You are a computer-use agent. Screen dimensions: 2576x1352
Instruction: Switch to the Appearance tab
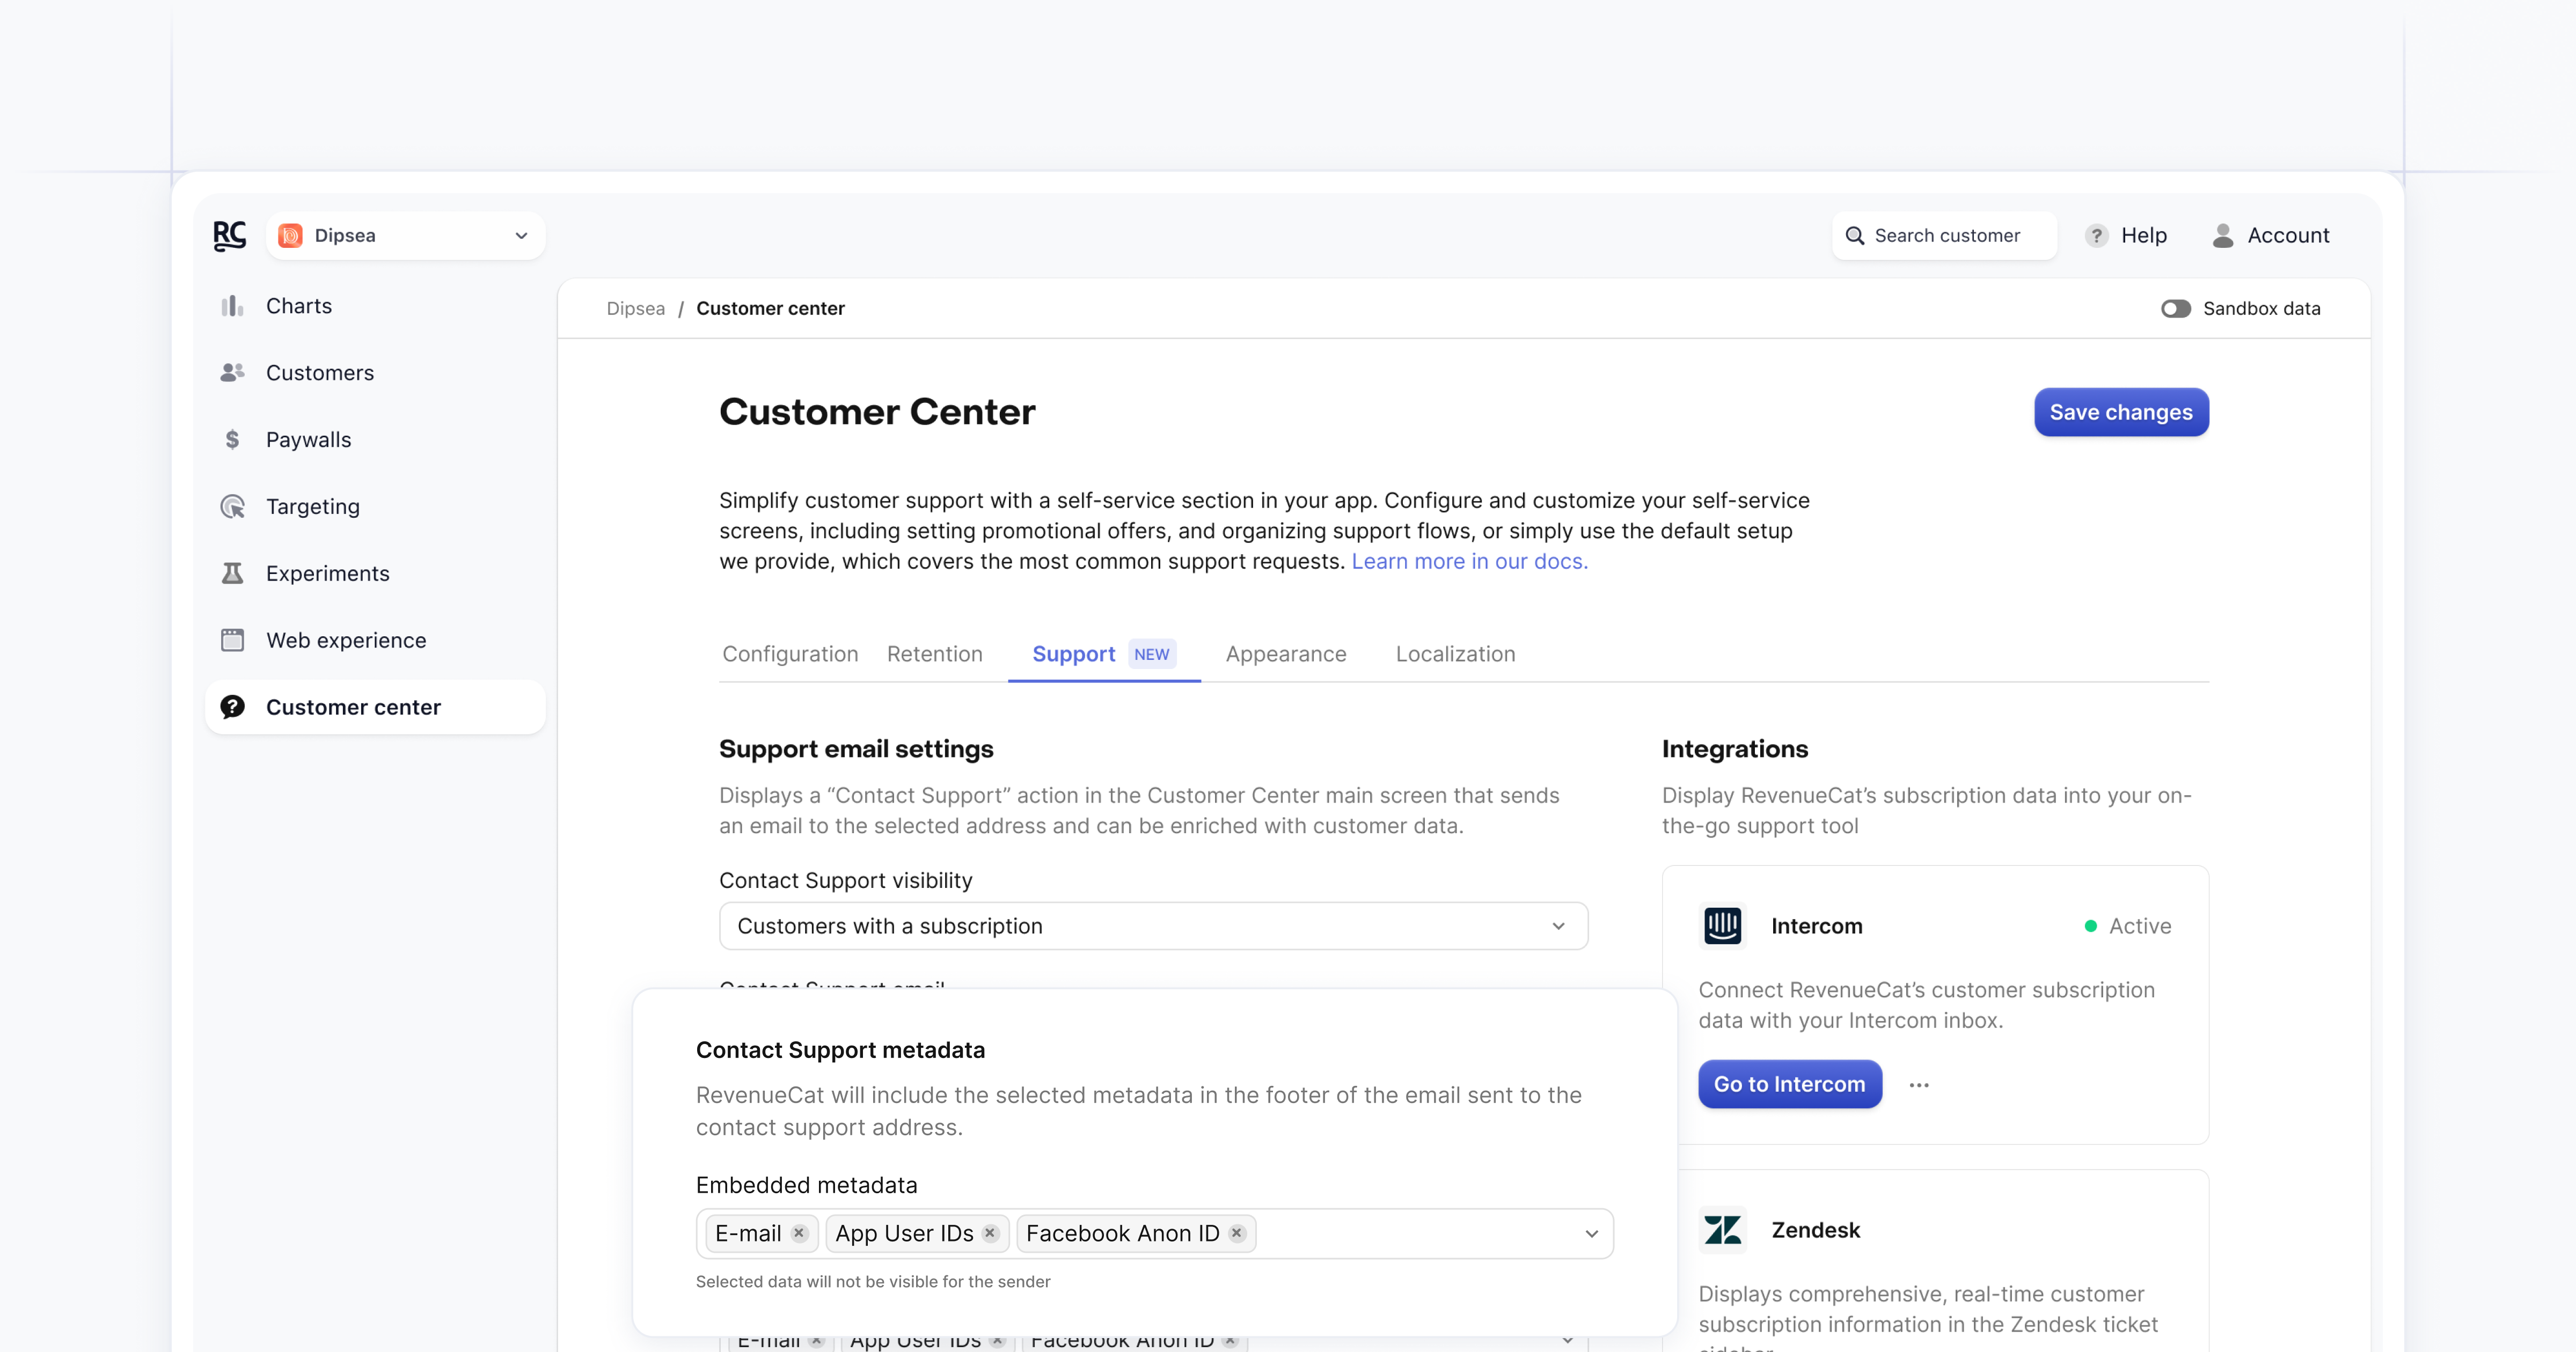(1285, 654)
